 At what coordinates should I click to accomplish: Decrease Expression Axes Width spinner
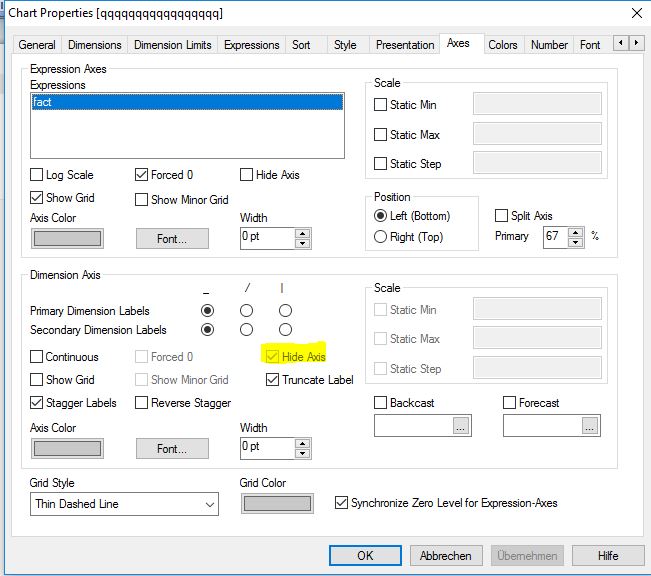coord(303,243)
